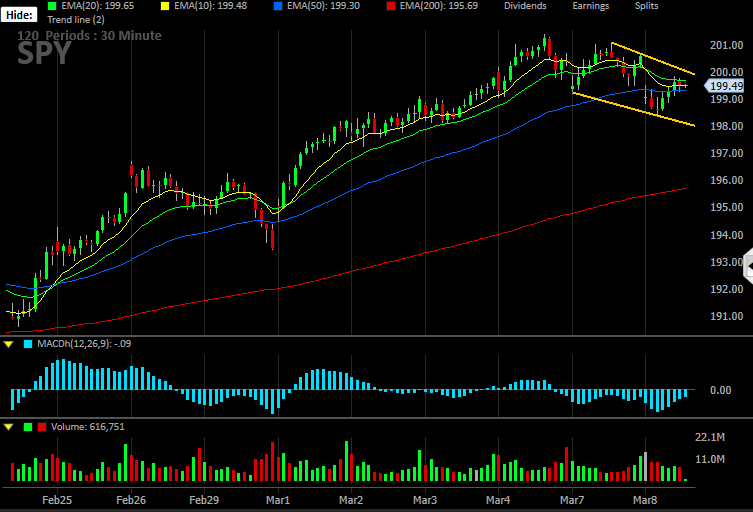This screenshot has width=753, height=512.
Task: Click the 201.00 price axis label
Action: [x=727, y=45]
